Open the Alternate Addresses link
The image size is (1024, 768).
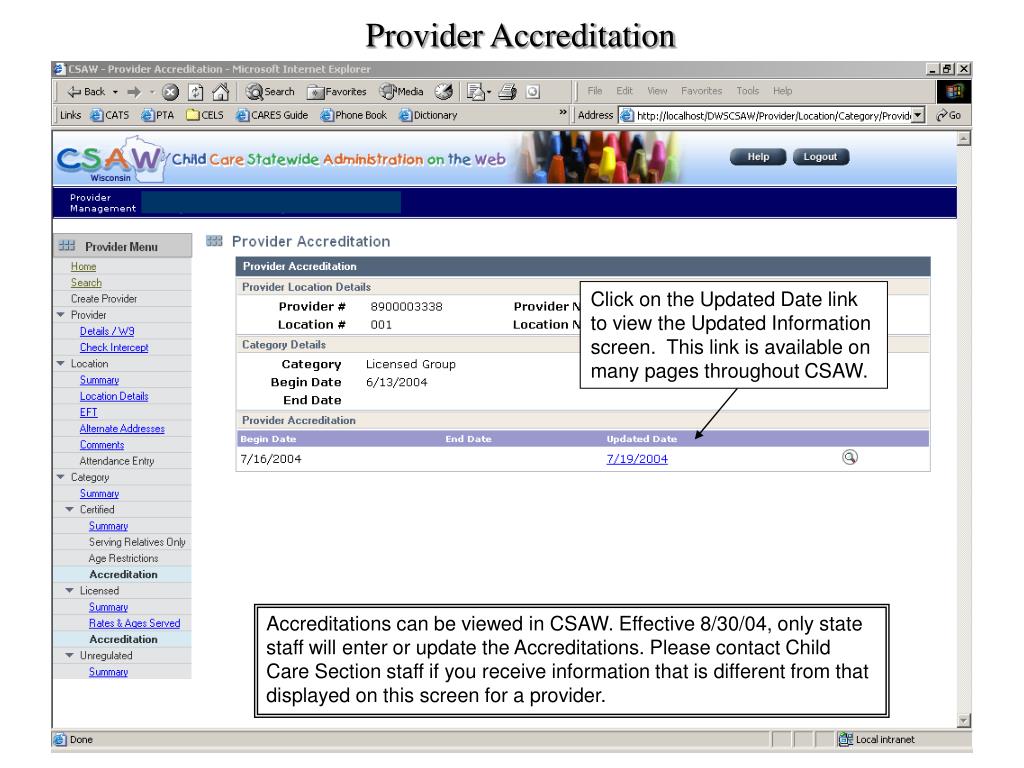(122, 428)
